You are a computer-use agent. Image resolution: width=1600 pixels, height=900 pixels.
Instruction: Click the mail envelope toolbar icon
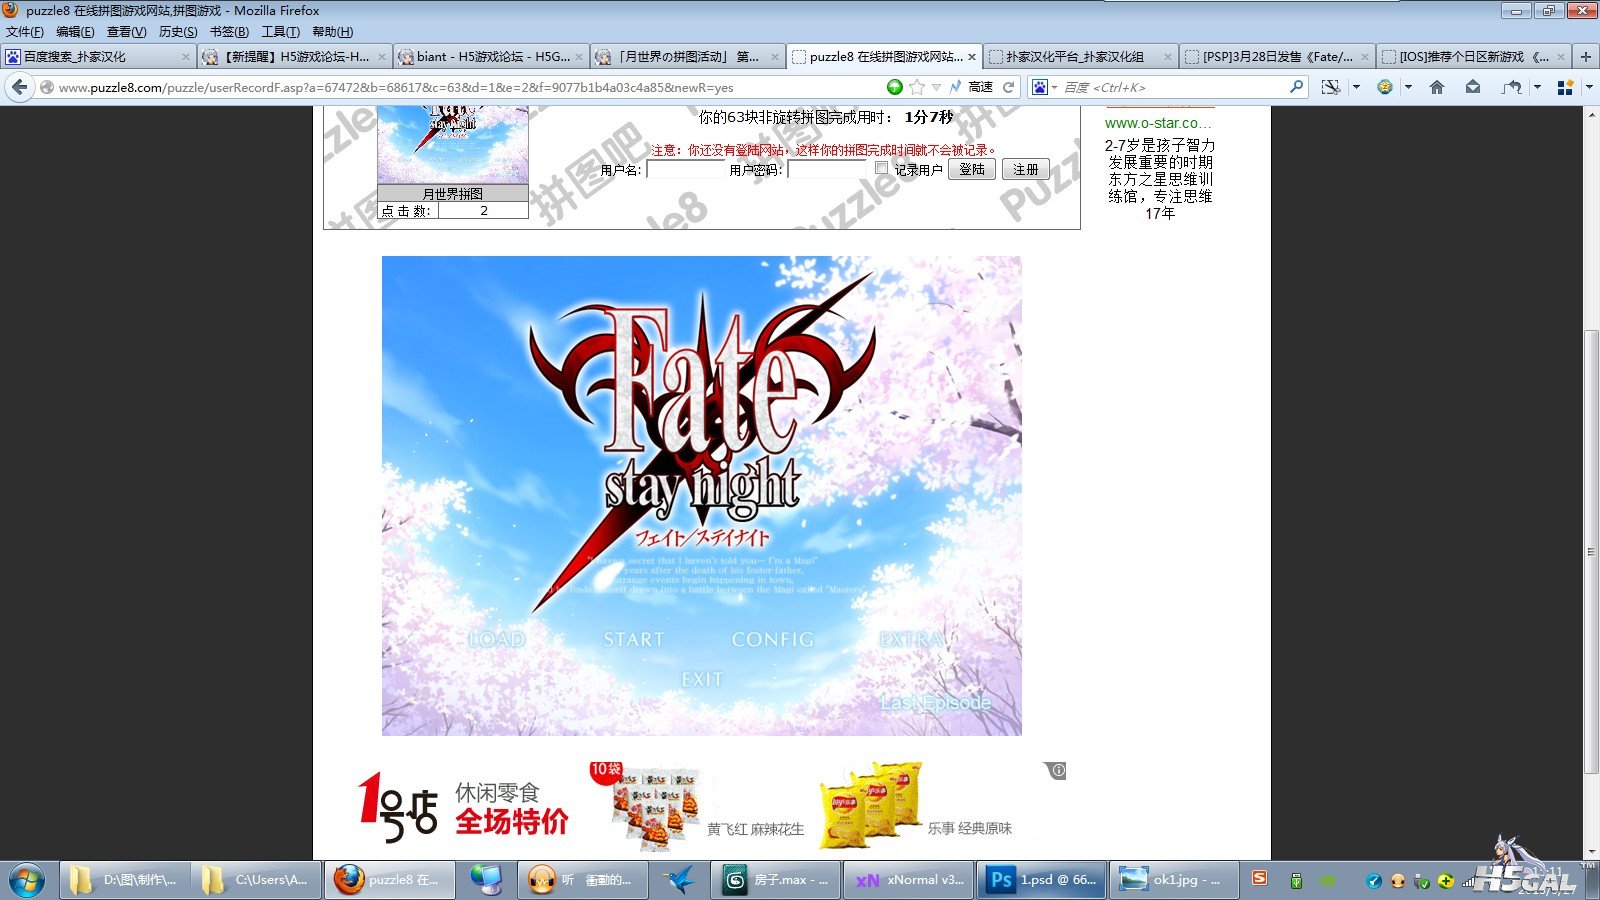1473,87
